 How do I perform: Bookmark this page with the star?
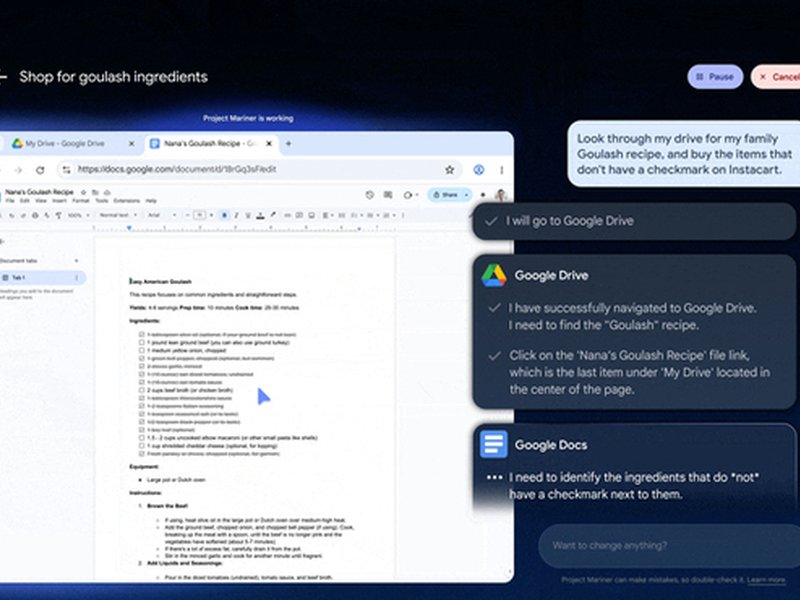(x=449, y=169)
